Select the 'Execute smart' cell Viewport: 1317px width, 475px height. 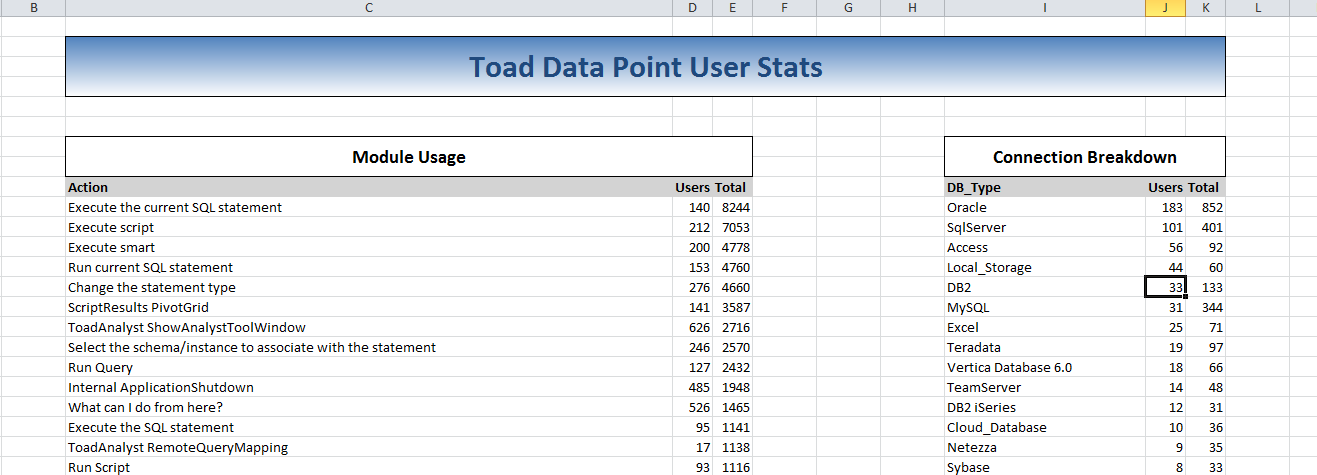tap(368, 247)
